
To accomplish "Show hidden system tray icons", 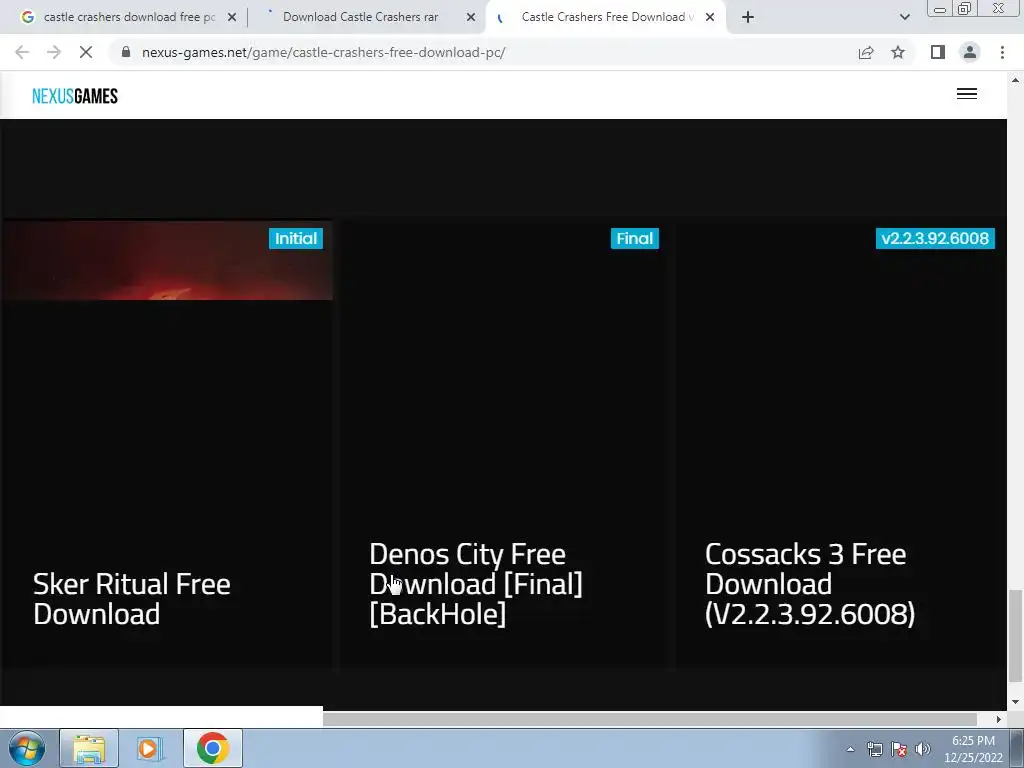I will pyautogui.click(x=850, y=749).
